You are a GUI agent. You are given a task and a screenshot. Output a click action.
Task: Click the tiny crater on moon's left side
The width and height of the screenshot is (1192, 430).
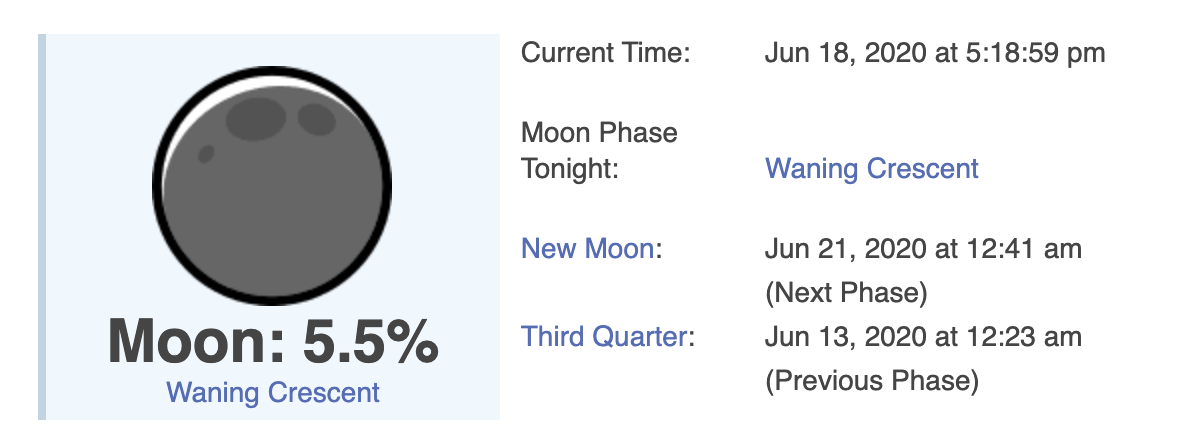206,154
